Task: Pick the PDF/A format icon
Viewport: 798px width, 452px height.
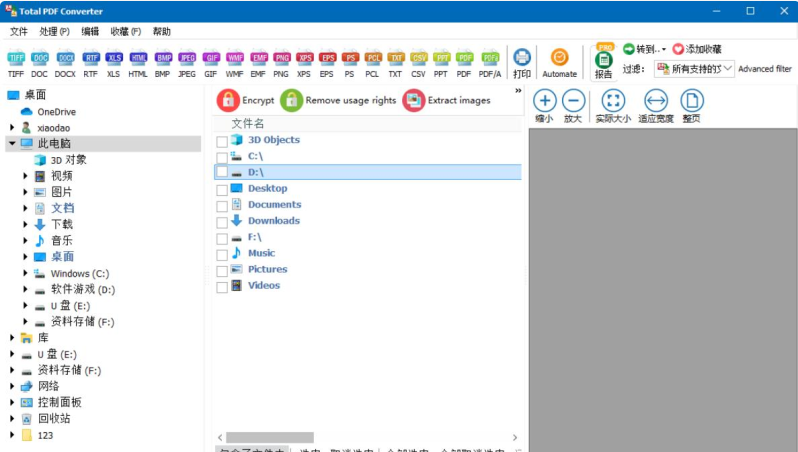Action: click(490, 64)
